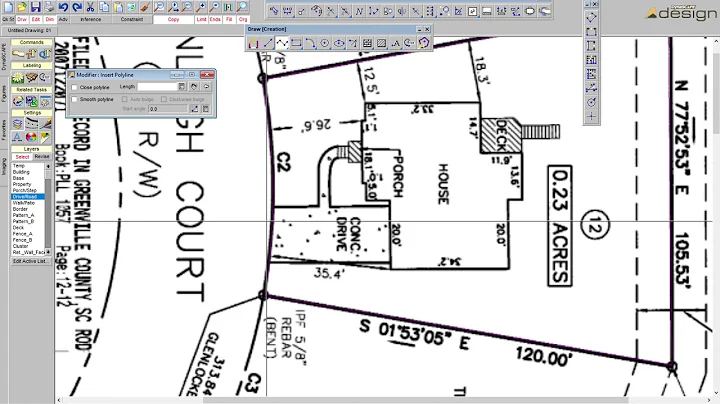Screen dimensions: 720x404
Task: Open the Favorites side tab
Action: point(4,130)
